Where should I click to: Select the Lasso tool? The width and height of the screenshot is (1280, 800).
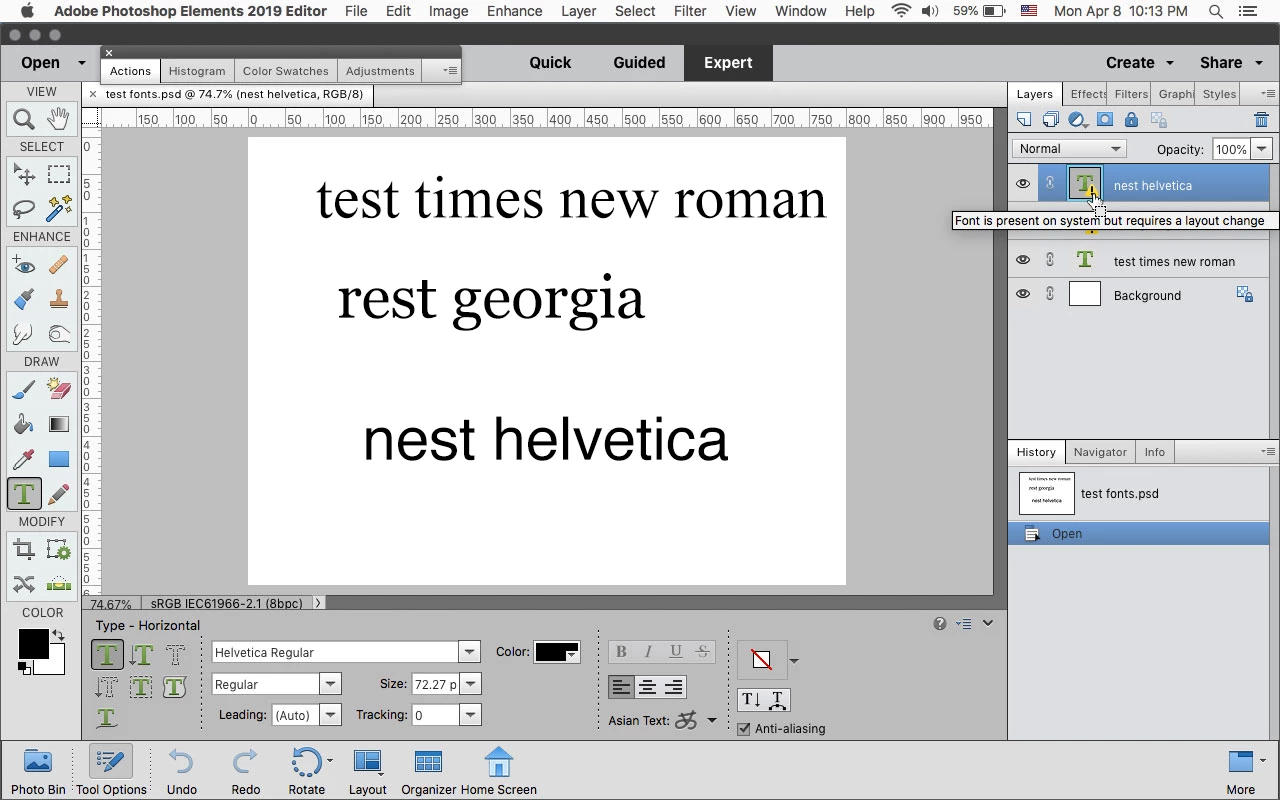[24, 208]
